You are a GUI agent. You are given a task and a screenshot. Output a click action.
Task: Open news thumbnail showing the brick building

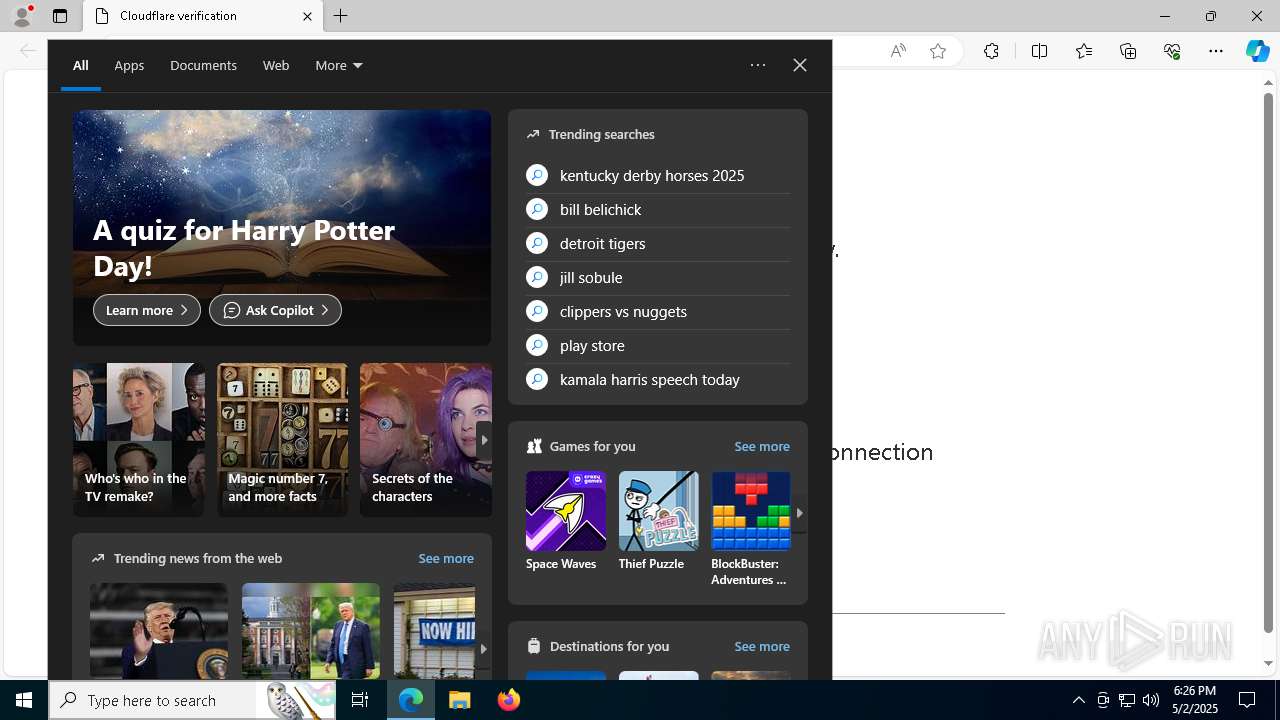[310, 631]
